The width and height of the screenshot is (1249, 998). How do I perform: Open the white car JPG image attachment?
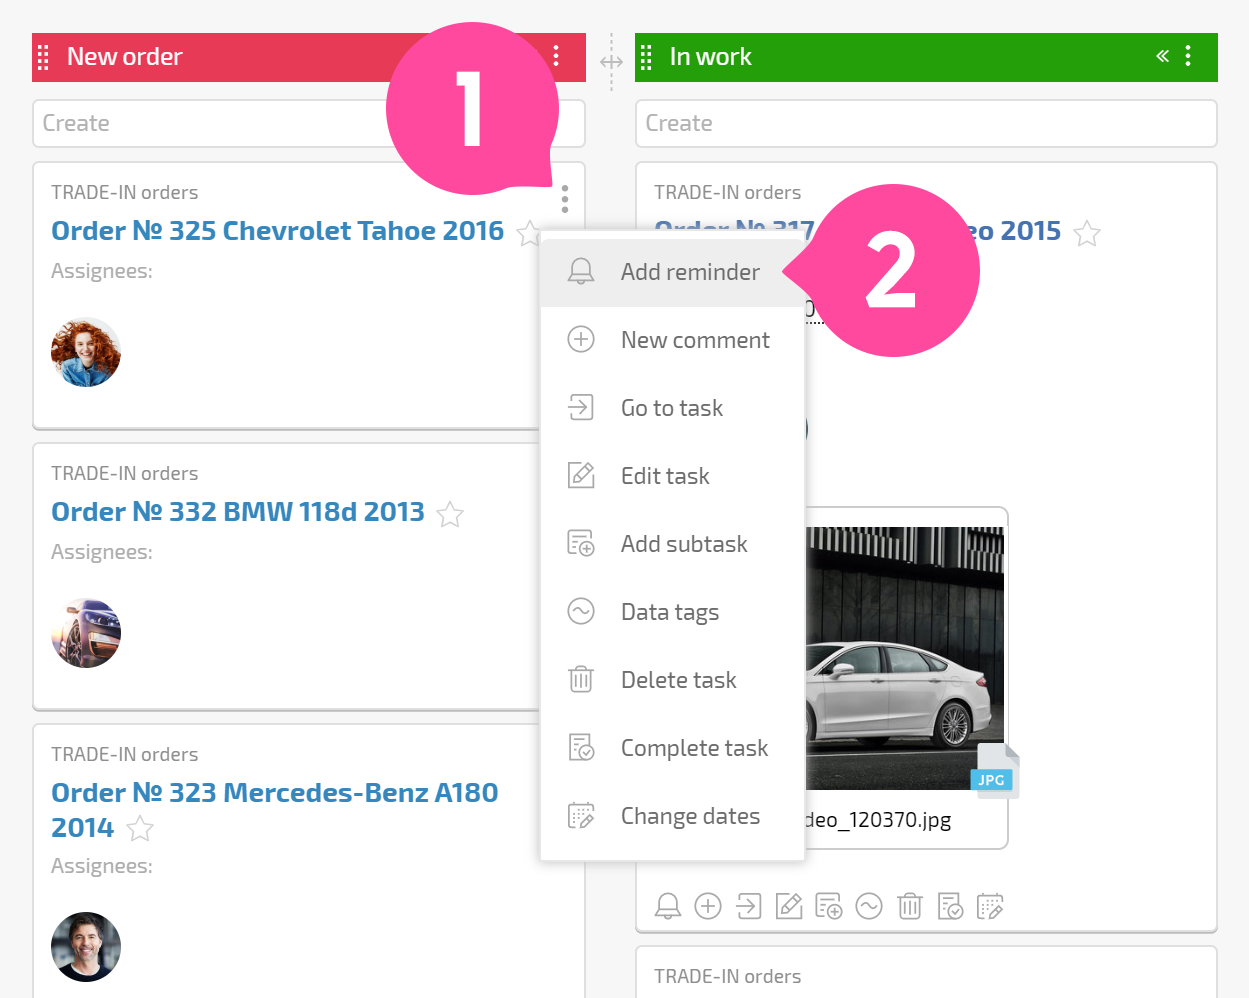pyautogui.click(x=904, y=658)
